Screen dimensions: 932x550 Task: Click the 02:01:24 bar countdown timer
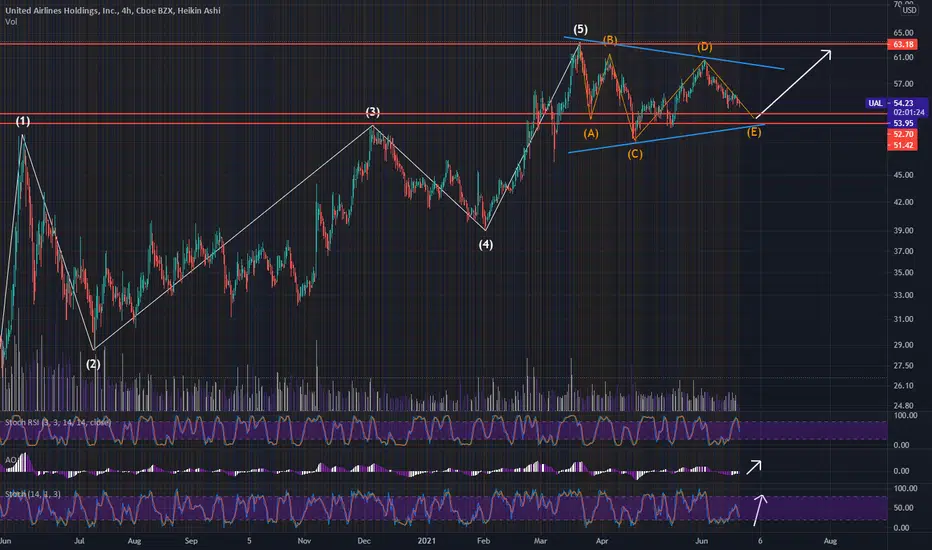(909, 112)
